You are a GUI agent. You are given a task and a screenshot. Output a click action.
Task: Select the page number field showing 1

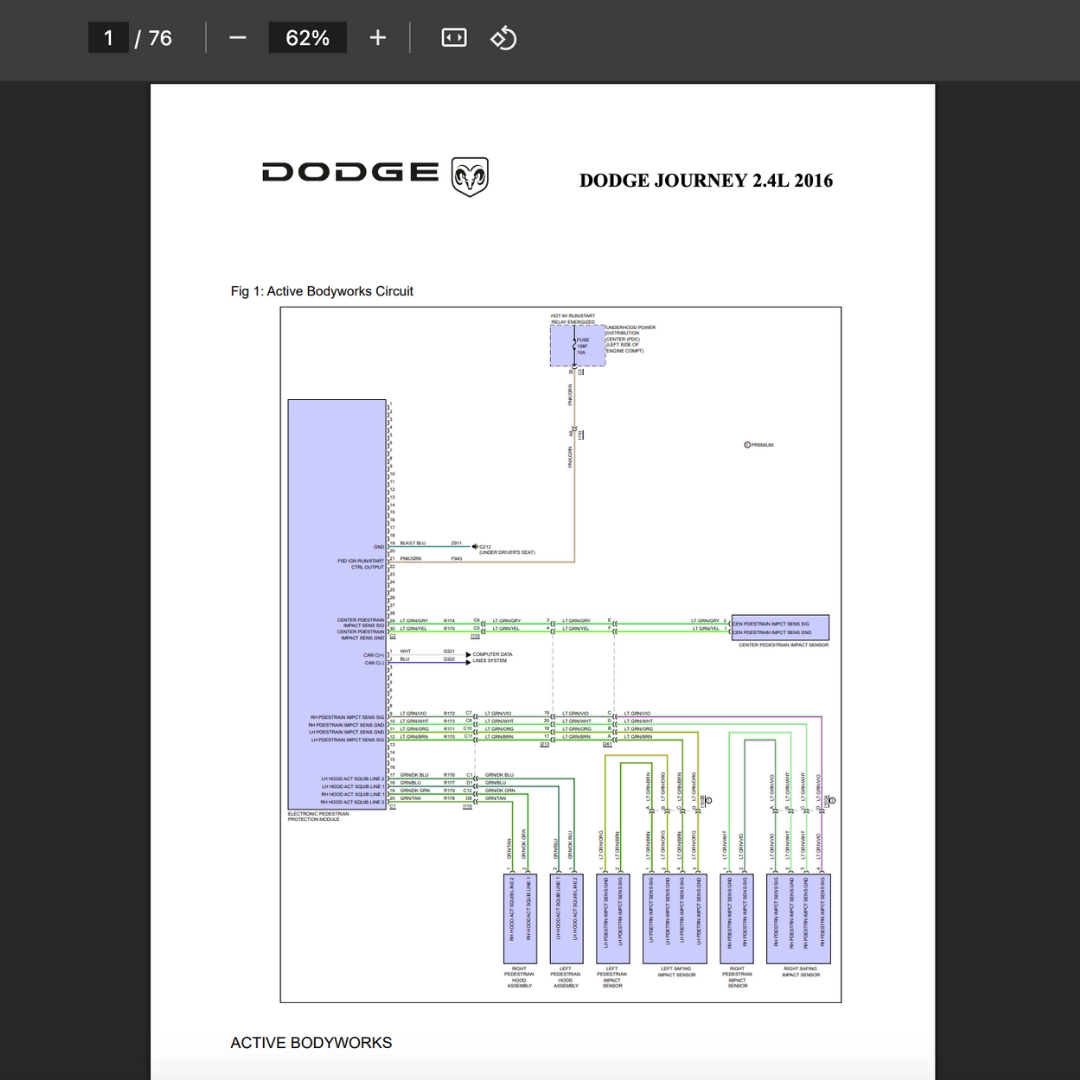[x=108, y=38]
